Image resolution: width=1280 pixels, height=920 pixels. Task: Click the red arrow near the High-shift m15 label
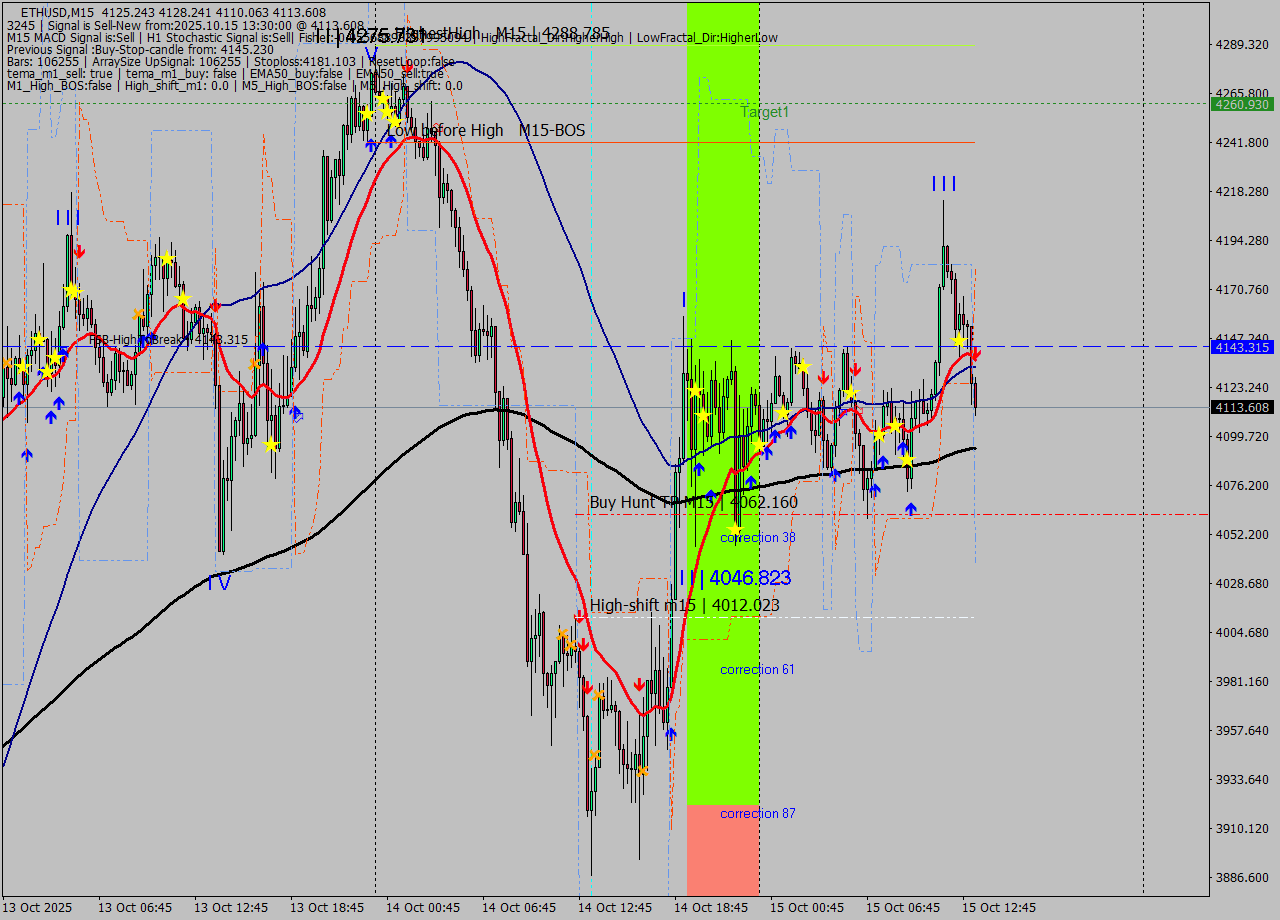[x=580, y=617]
